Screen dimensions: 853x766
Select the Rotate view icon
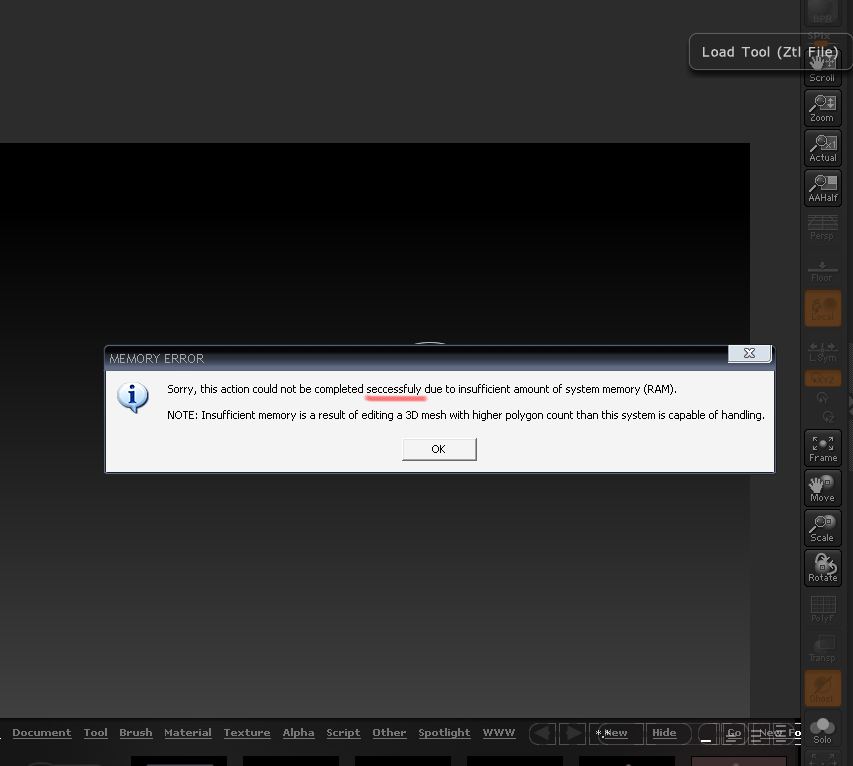point(823,568)
